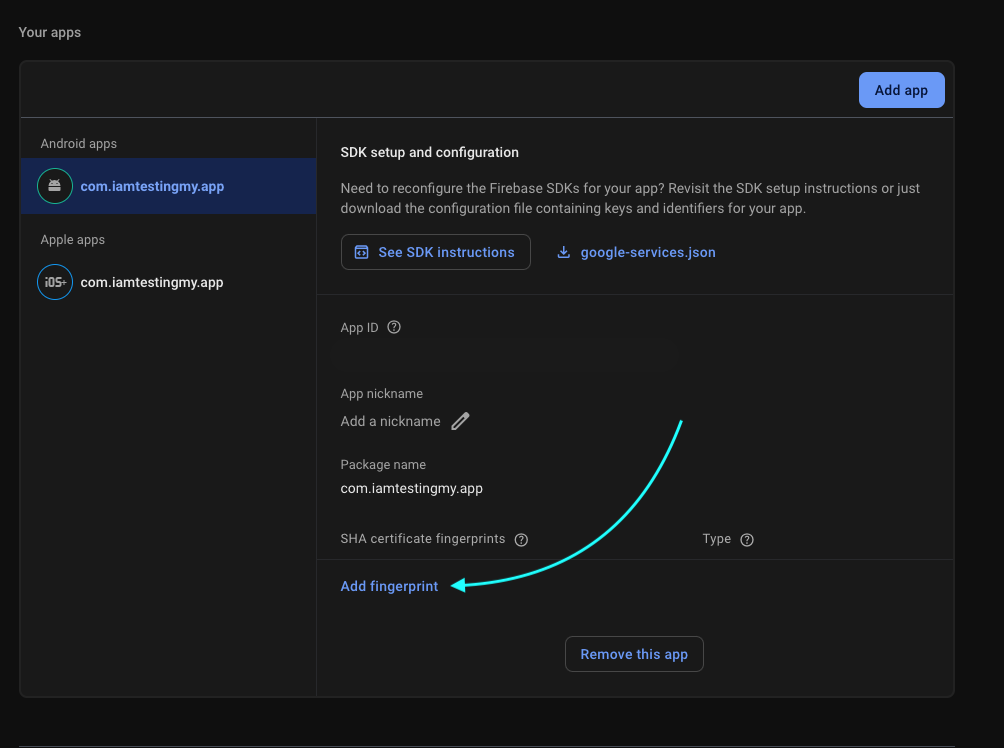This screenshot has height=748, width=1004.
Task: Click the Add fingerprint link
Action: tap(389, 586)
